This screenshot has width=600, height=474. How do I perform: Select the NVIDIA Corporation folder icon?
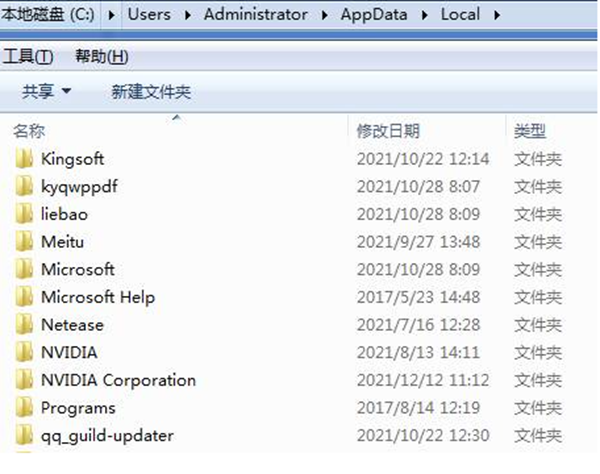[x=24, y=380]
